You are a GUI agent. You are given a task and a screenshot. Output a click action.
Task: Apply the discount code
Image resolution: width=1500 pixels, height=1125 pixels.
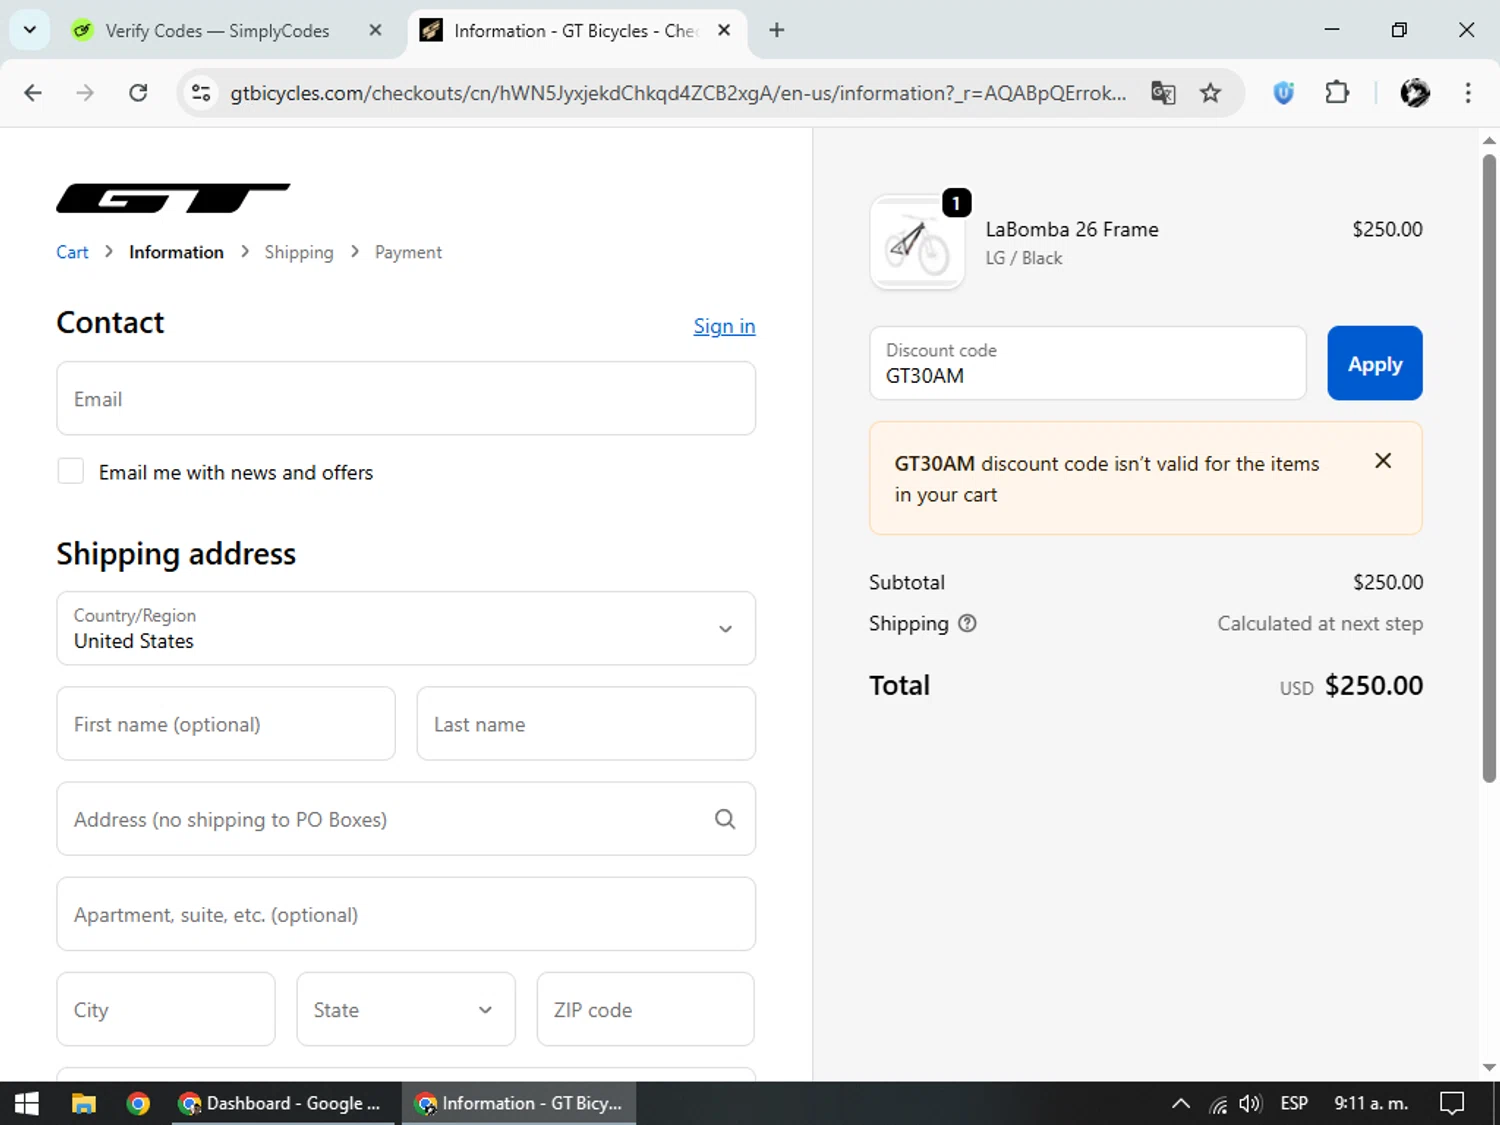(1375, 363)
